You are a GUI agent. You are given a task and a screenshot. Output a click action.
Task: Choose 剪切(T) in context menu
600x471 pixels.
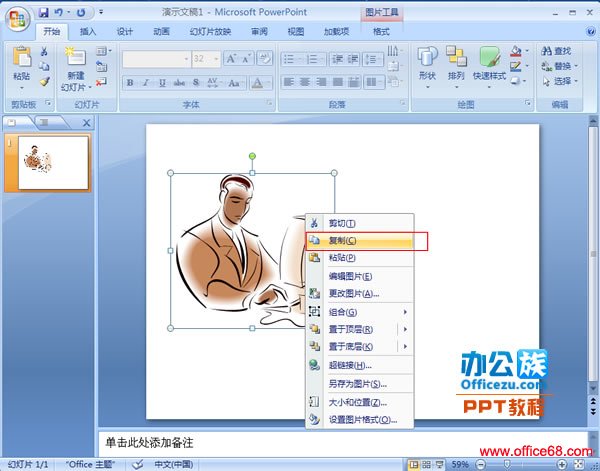point(360,223)
